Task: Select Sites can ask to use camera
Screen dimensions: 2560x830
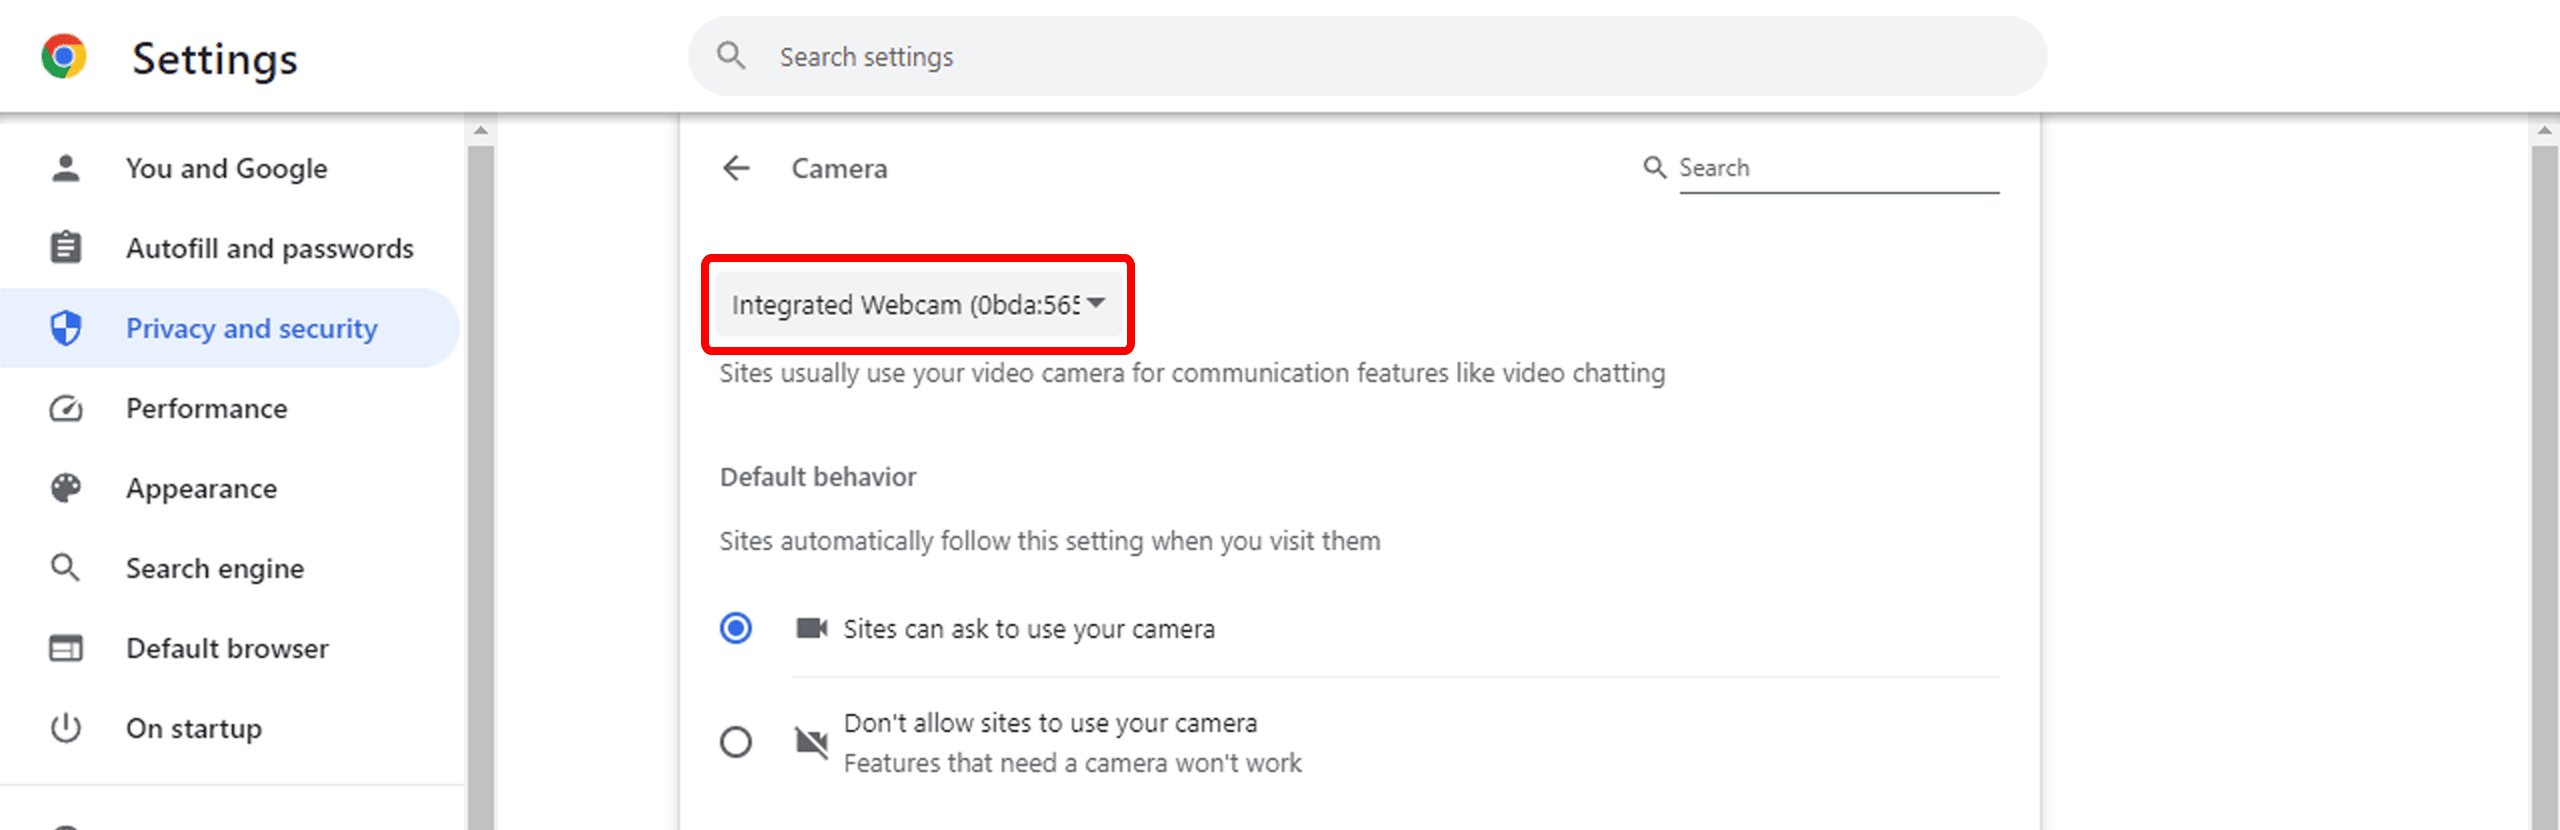Action: pyautogui.click(x=736, y=628)
